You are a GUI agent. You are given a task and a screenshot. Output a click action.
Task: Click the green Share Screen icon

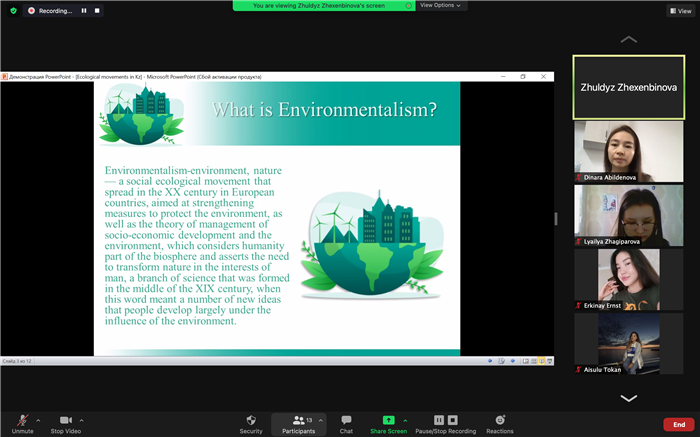[388, 420]
